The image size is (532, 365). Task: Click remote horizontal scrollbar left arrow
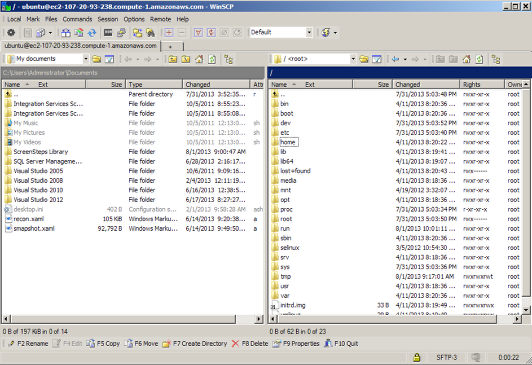tap(272, 319)
